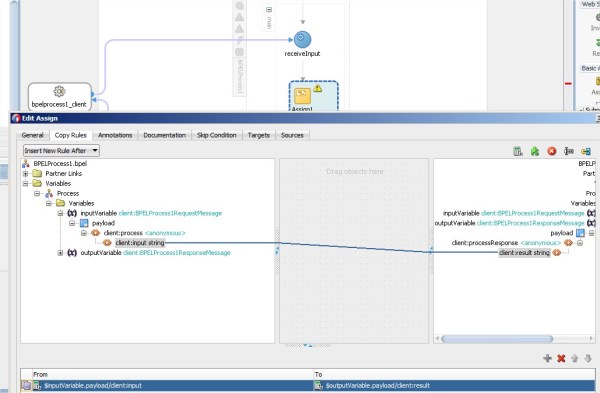Collapse the source payload node
The height and width of the screenshot is (393, 600).
(72, 223)
